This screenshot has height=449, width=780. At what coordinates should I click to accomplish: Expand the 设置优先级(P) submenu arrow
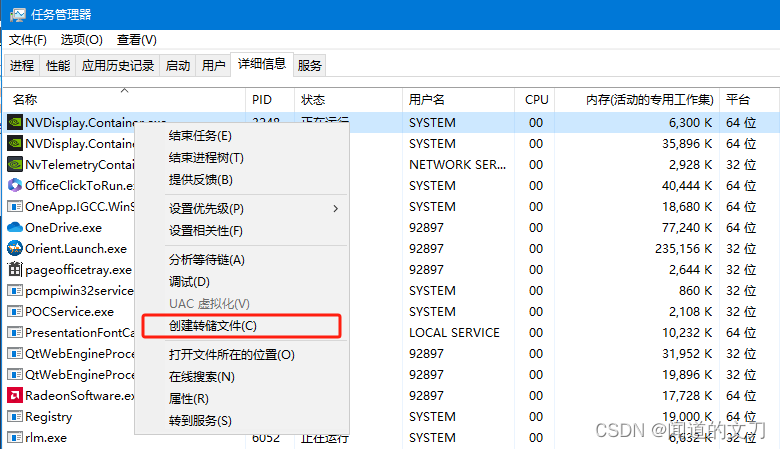[x=336, y=209]
